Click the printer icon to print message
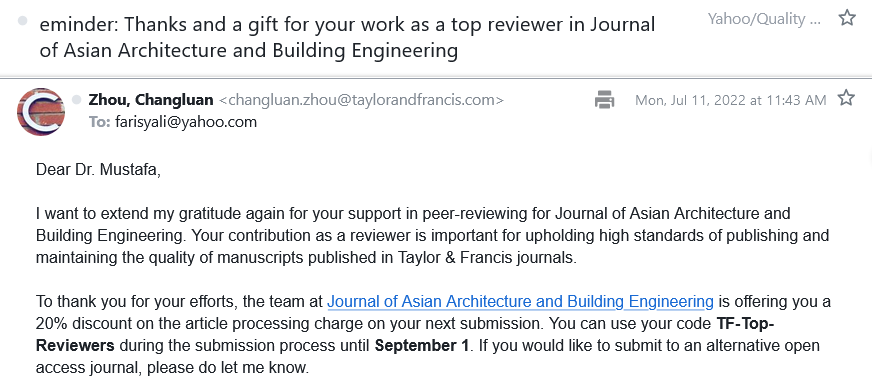This screenshot has width=872, height=378. point(605,100)
